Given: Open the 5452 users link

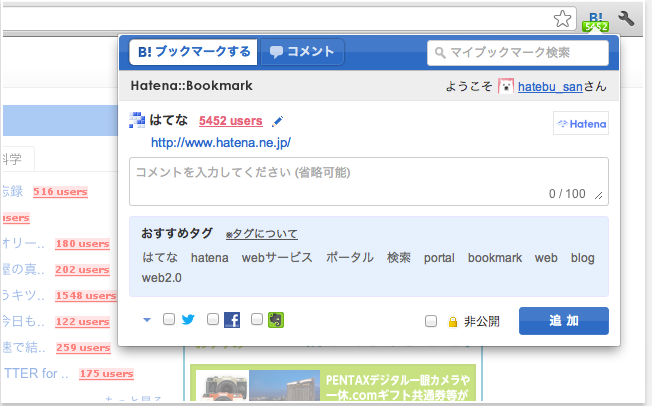Looking at the screenshot, I should (x=230, y=121).
